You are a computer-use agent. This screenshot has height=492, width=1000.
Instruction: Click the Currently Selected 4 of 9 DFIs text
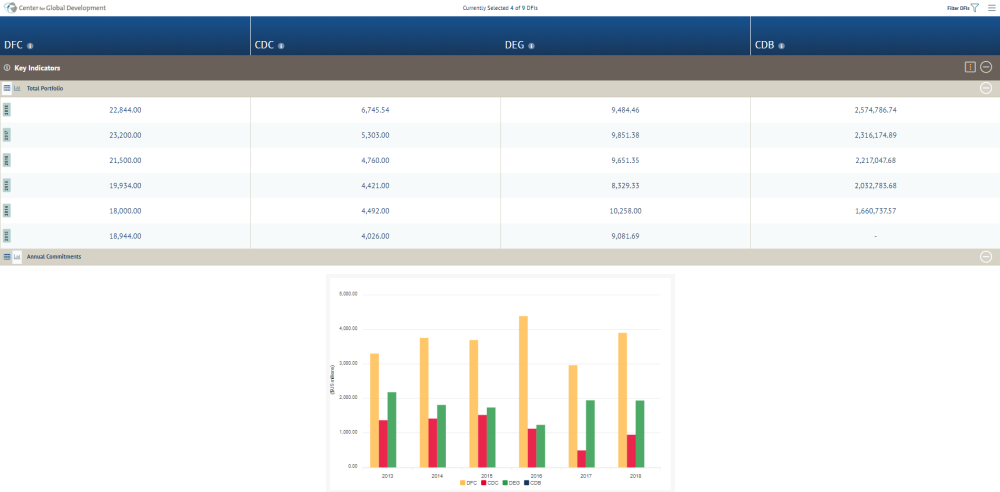click(500, 8)
